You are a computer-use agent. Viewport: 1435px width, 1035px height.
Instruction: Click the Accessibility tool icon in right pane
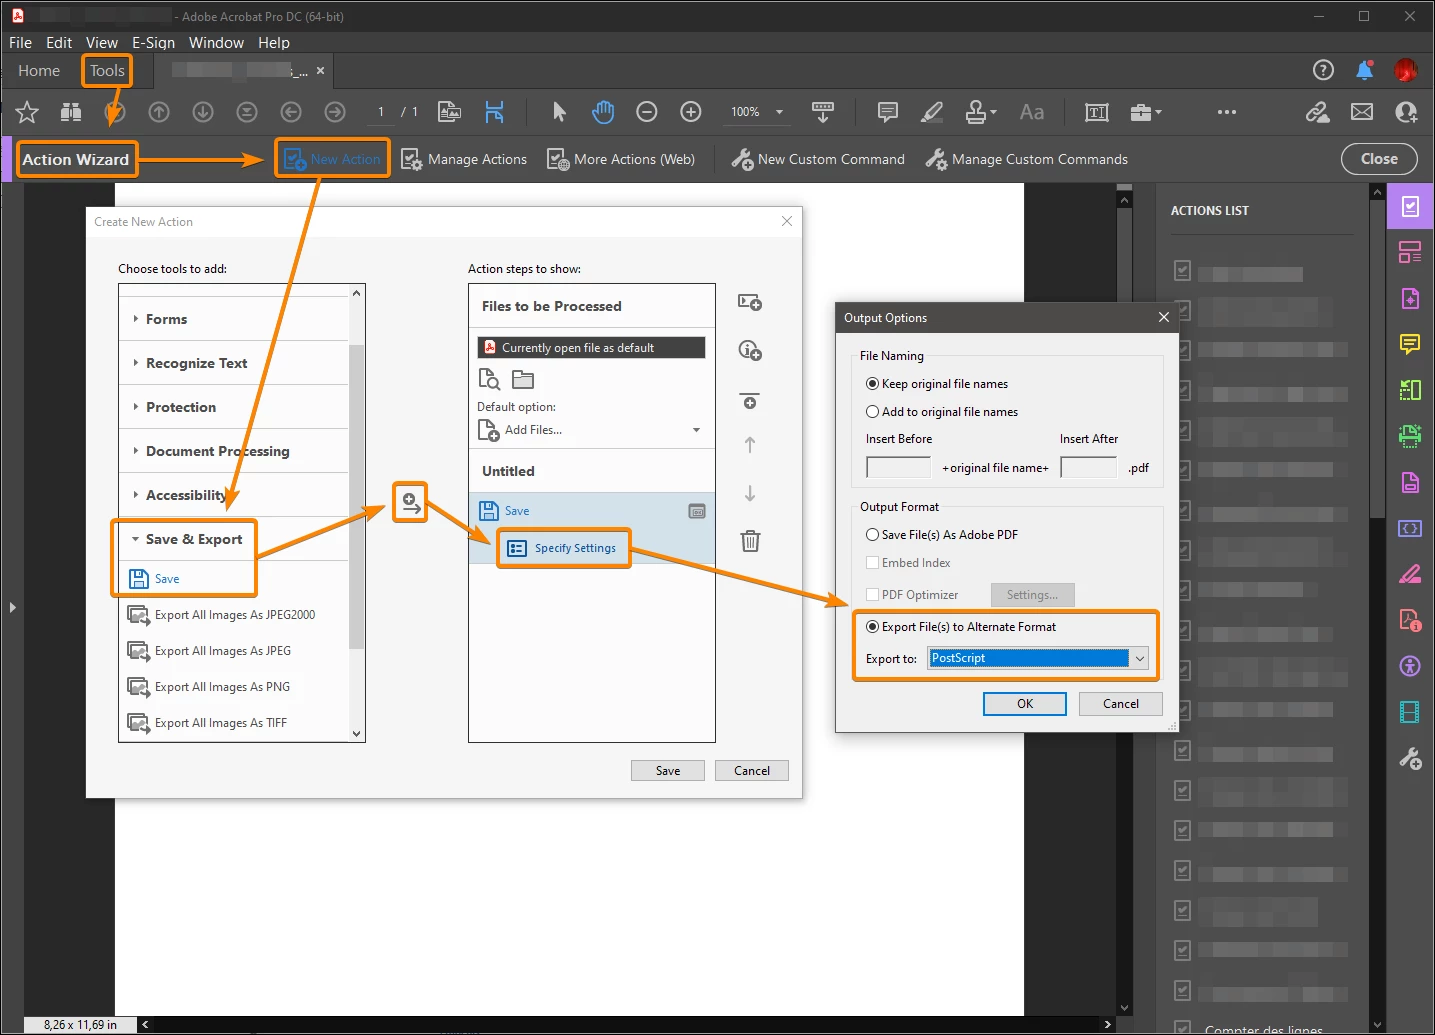pos(1410,667)
